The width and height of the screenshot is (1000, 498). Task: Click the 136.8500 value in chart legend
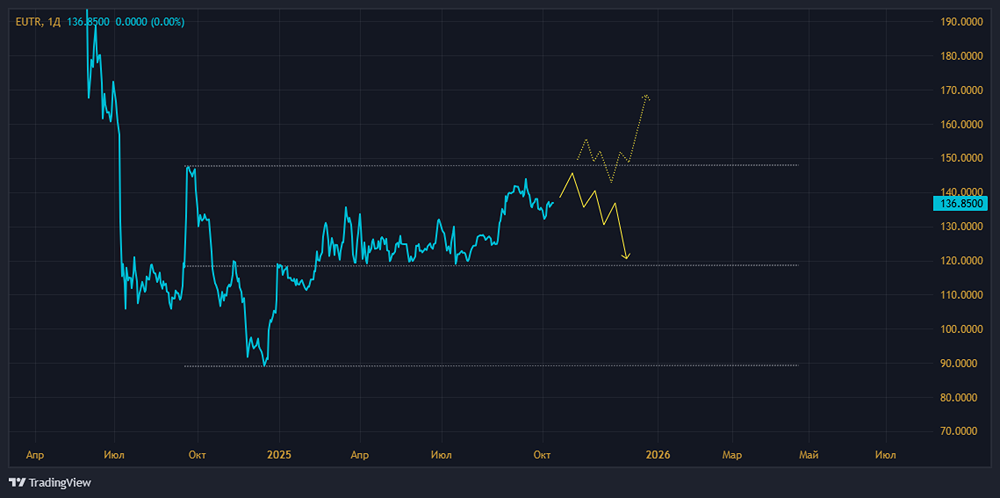click(86, 21)
